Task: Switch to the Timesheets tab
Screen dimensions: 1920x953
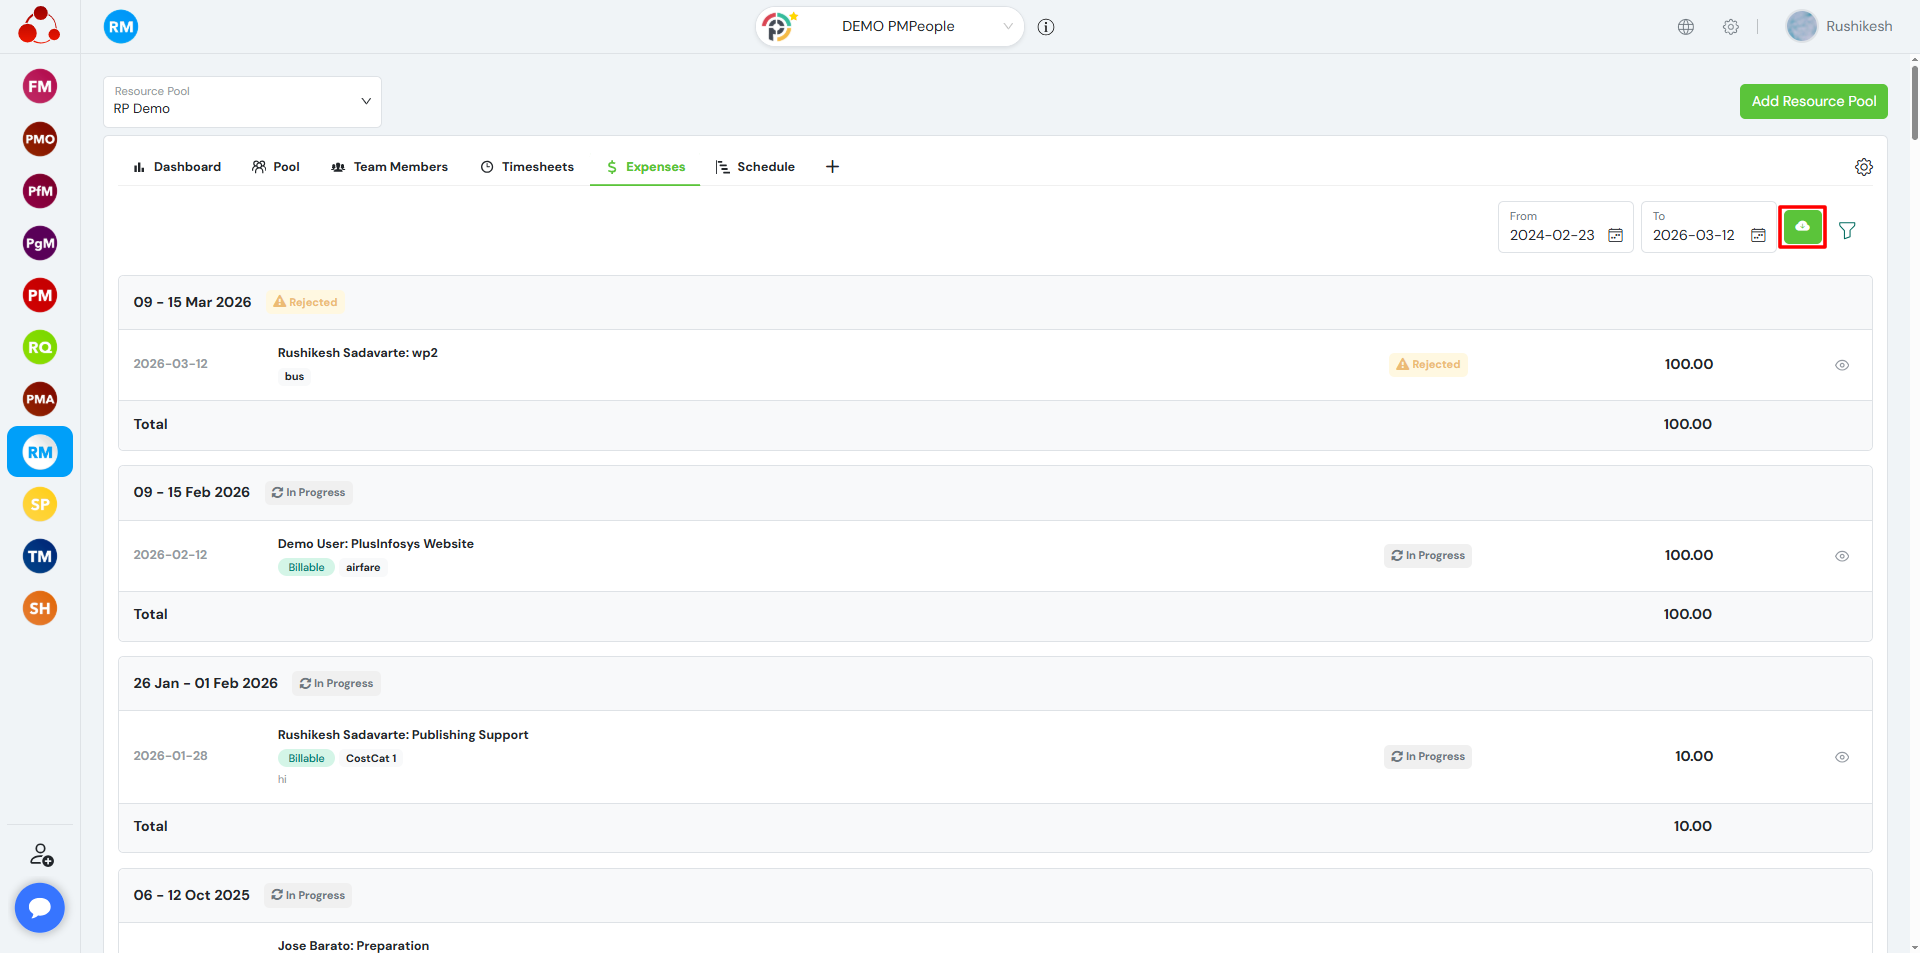Action: [x=527, y=167]
